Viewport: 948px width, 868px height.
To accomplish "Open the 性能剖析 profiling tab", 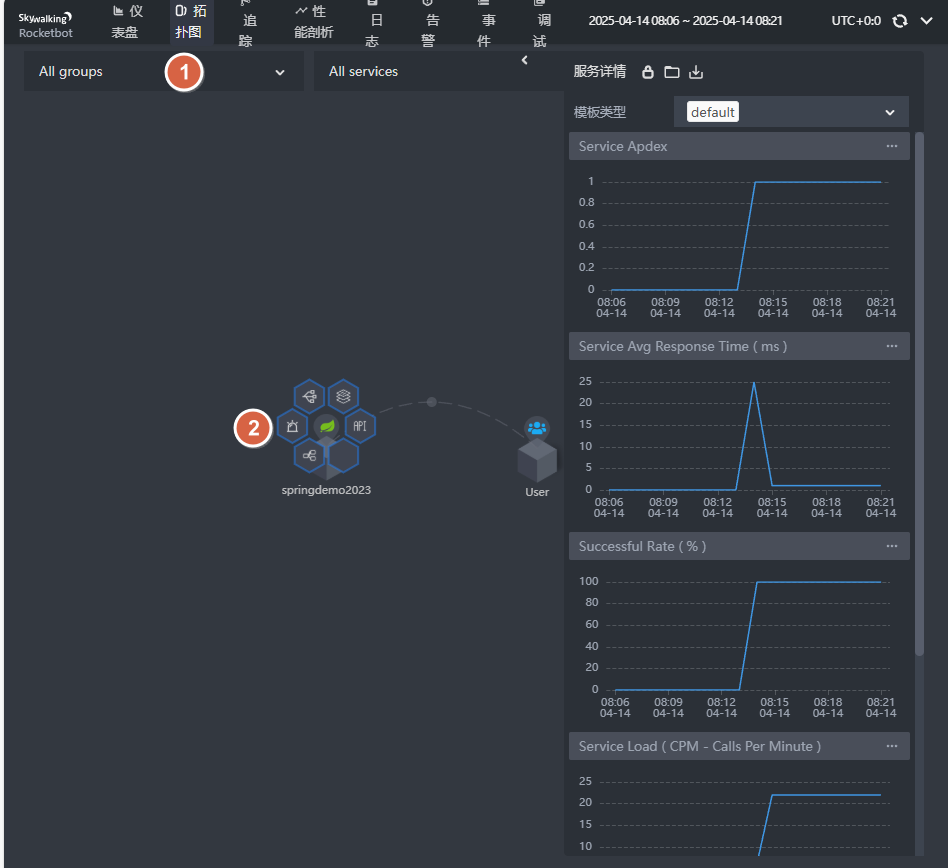I will click(313, 22).
